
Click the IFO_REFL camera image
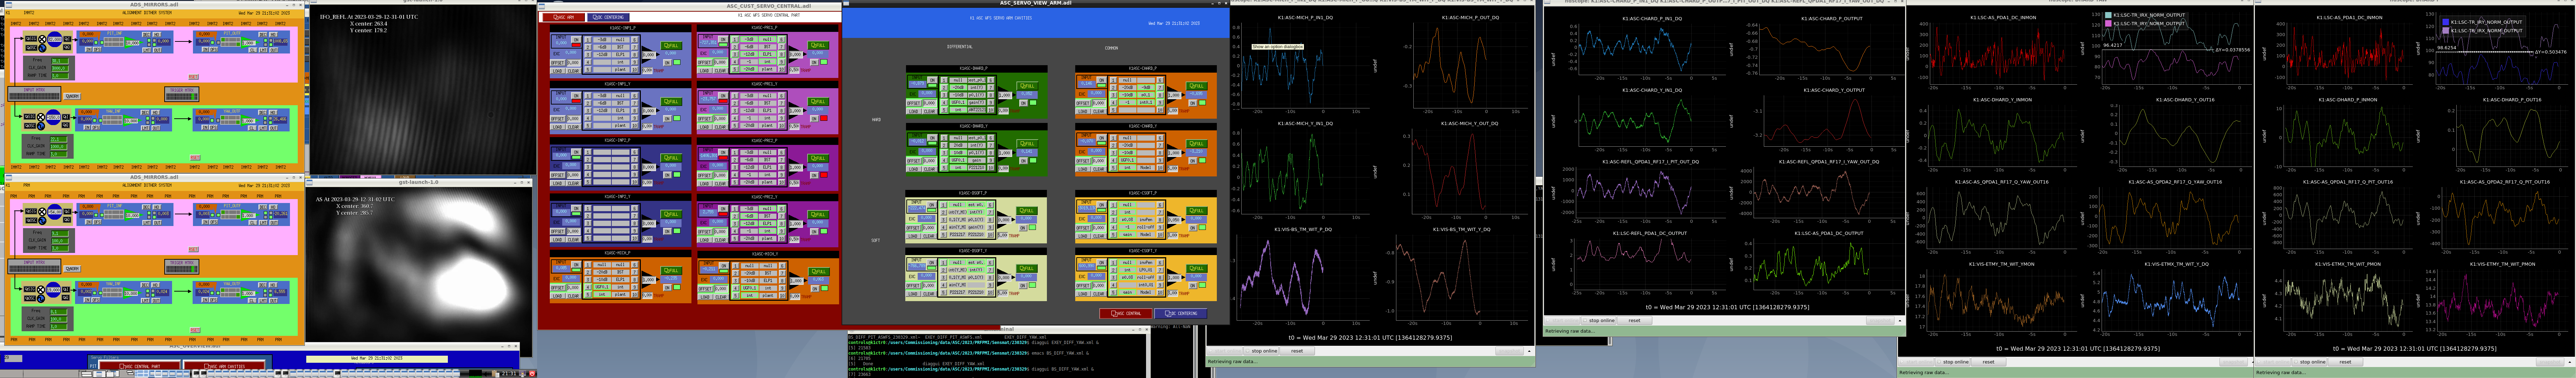pyautogui.click(x=422, y=90)
